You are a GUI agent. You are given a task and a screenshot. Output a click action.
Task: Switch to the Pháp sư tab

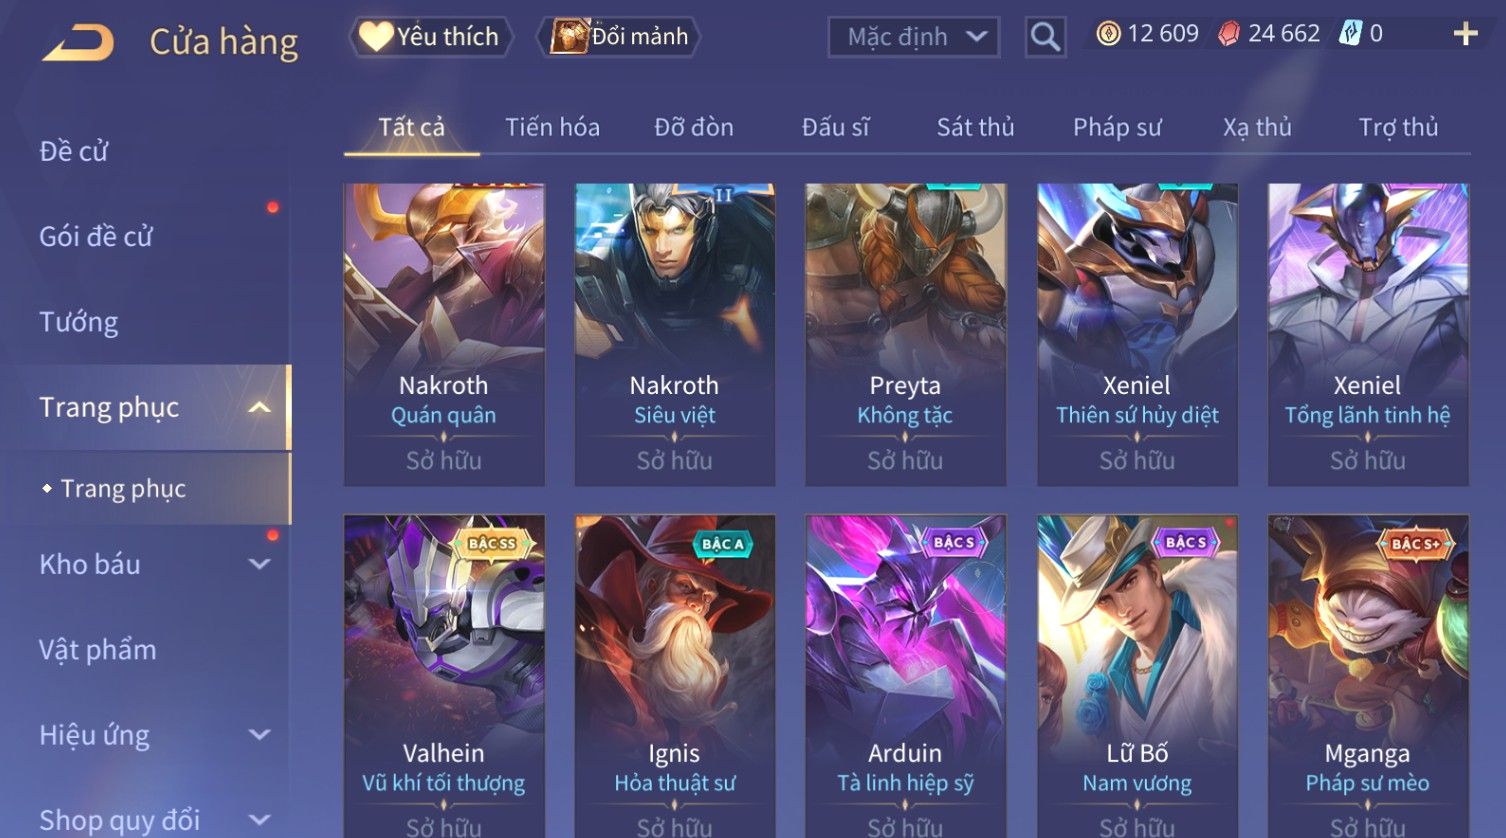pos(1117,127)
